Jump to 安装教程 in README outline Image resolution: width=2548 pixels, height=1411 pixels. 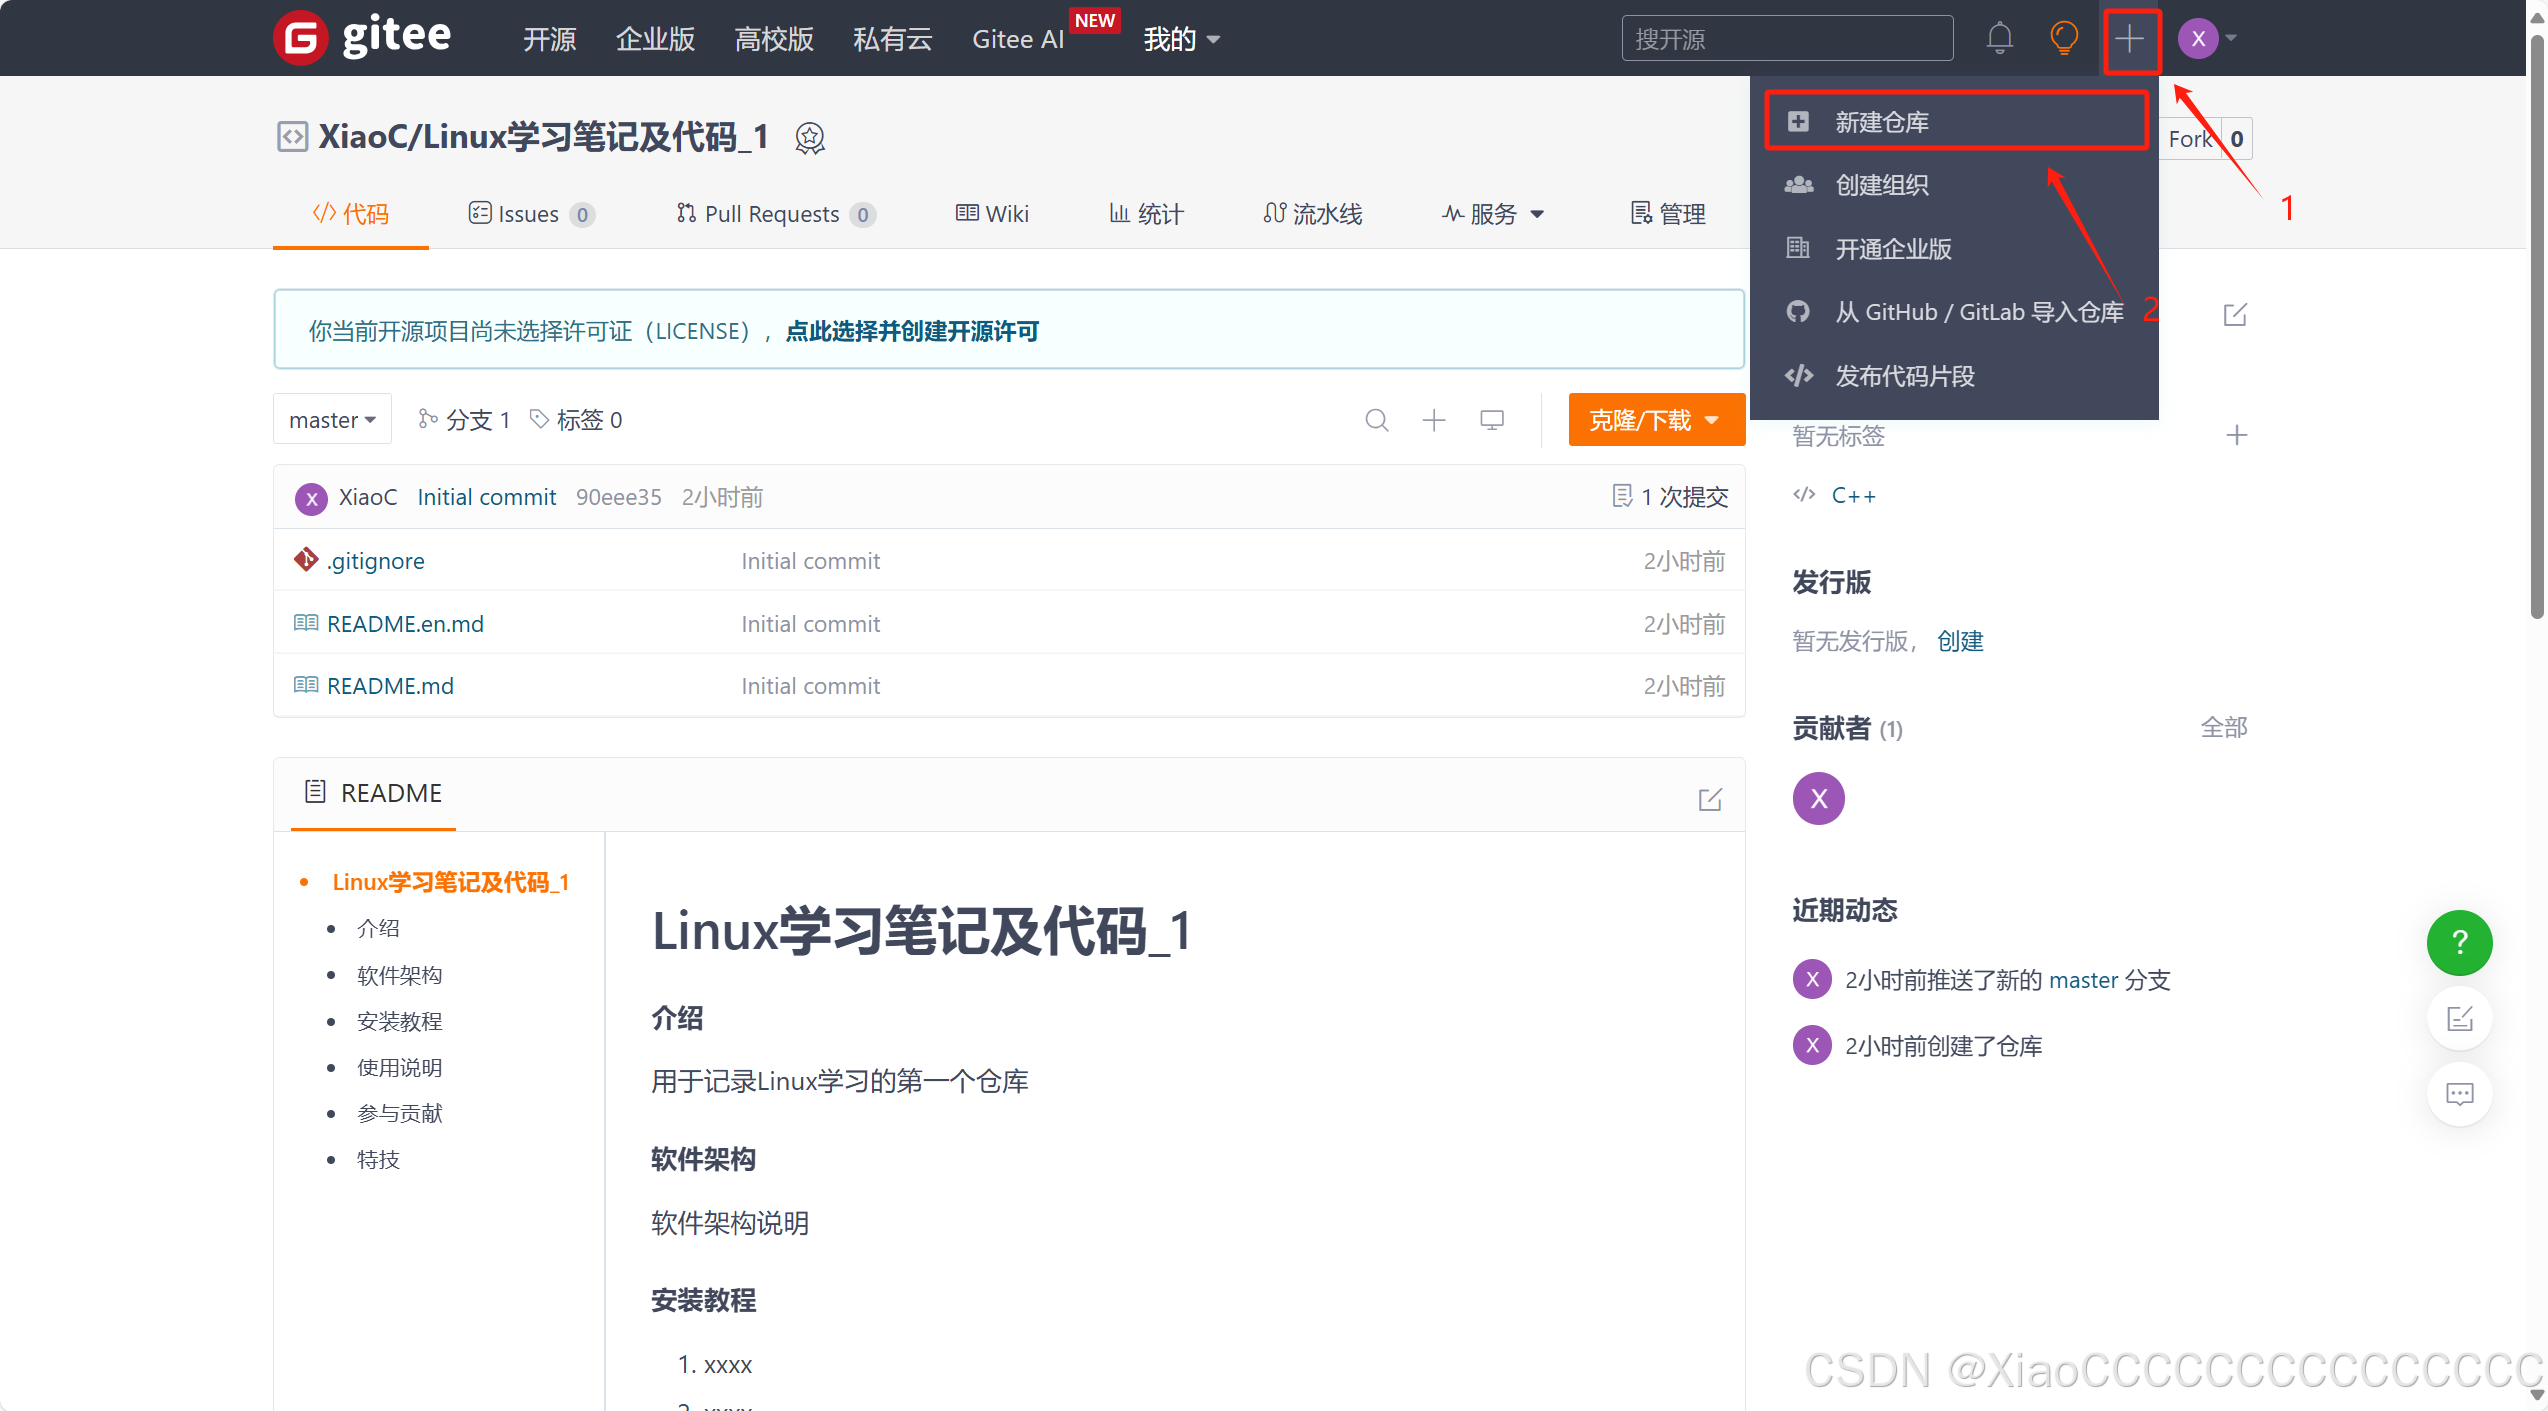pos(399,1021)
